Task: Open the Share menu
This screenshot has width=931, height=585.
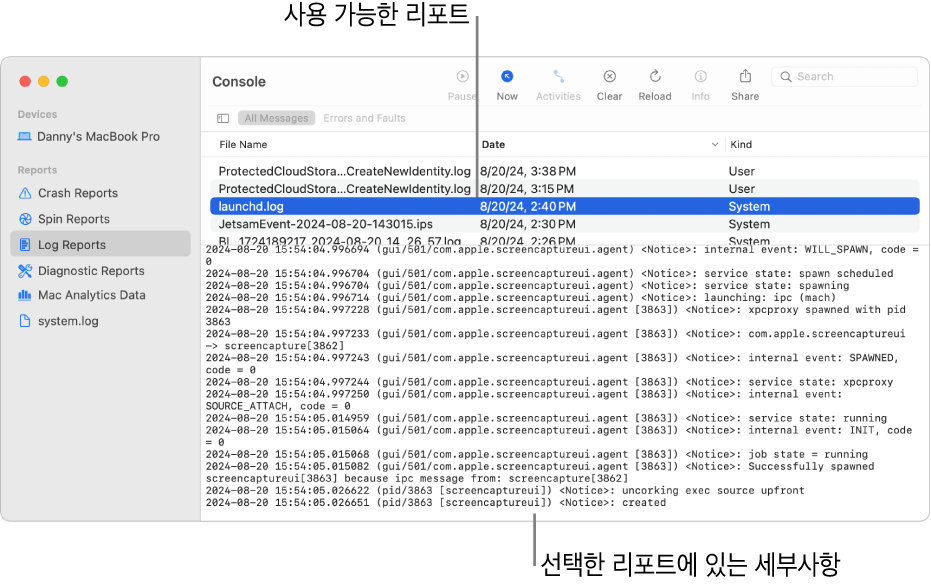Action: (745, 85)
